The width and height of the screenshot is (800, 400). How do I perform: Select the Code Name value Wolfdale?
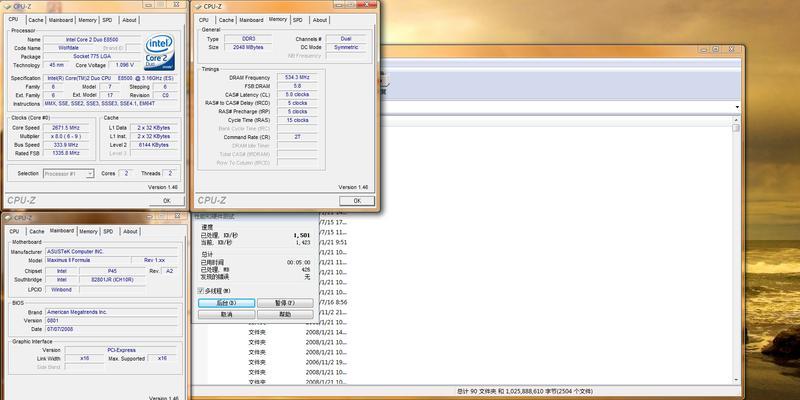point(68,48)
